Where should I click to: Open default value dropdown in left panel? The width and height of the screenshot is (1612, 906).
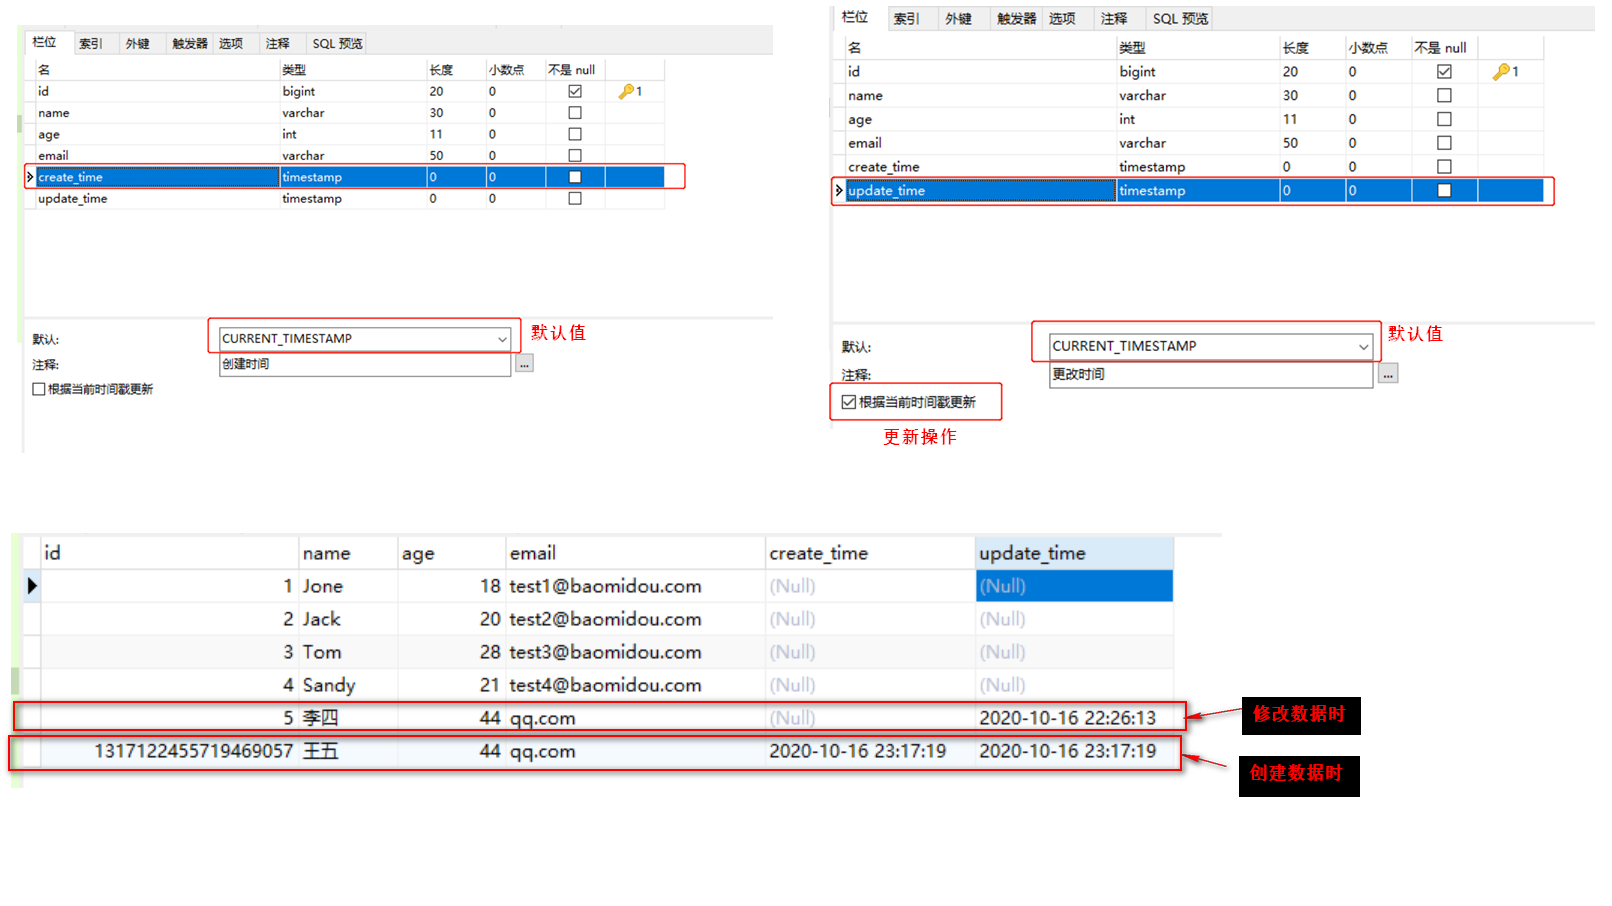[502, 339]
